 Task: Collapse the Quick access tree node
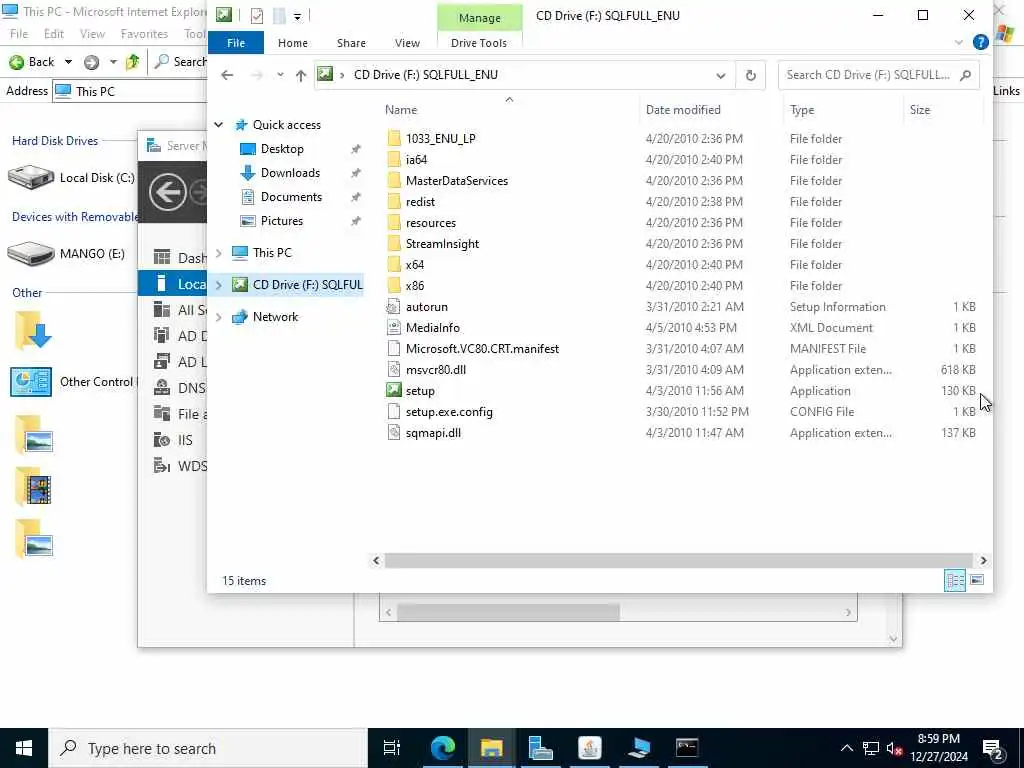tap(219, 125)
